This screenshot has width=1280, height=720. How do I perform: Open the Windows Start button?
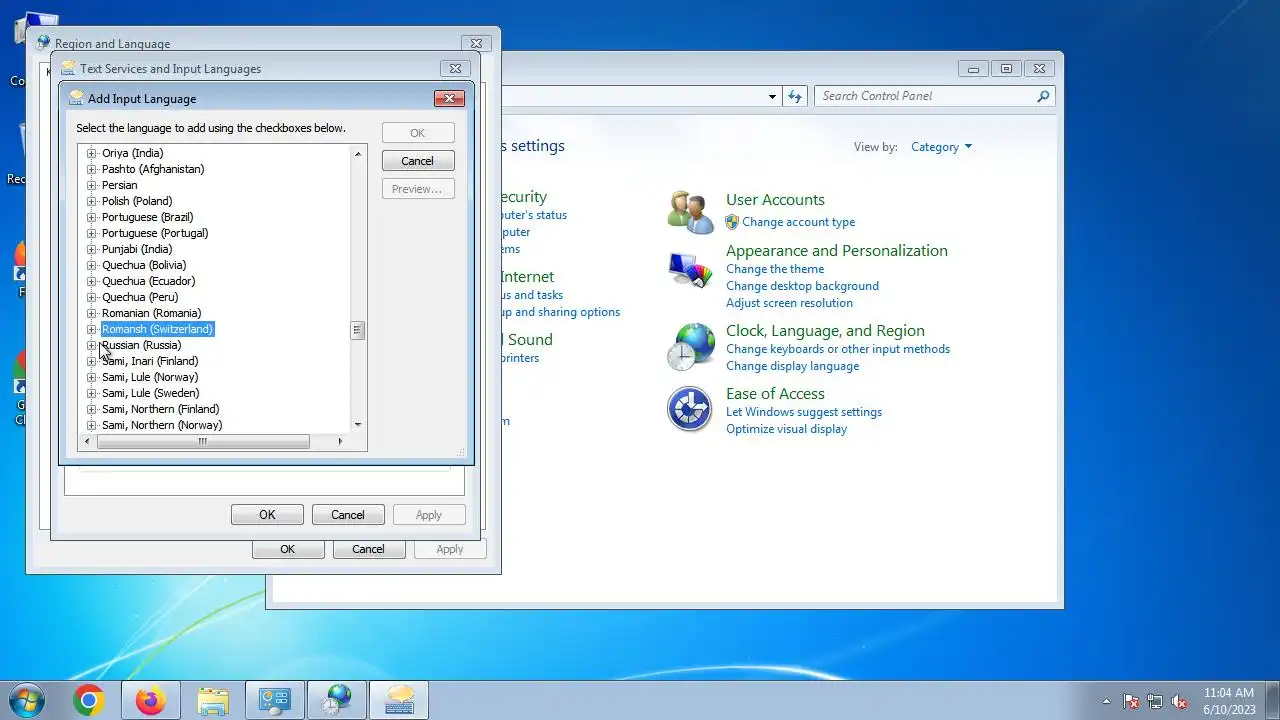(x=27, y=700)
